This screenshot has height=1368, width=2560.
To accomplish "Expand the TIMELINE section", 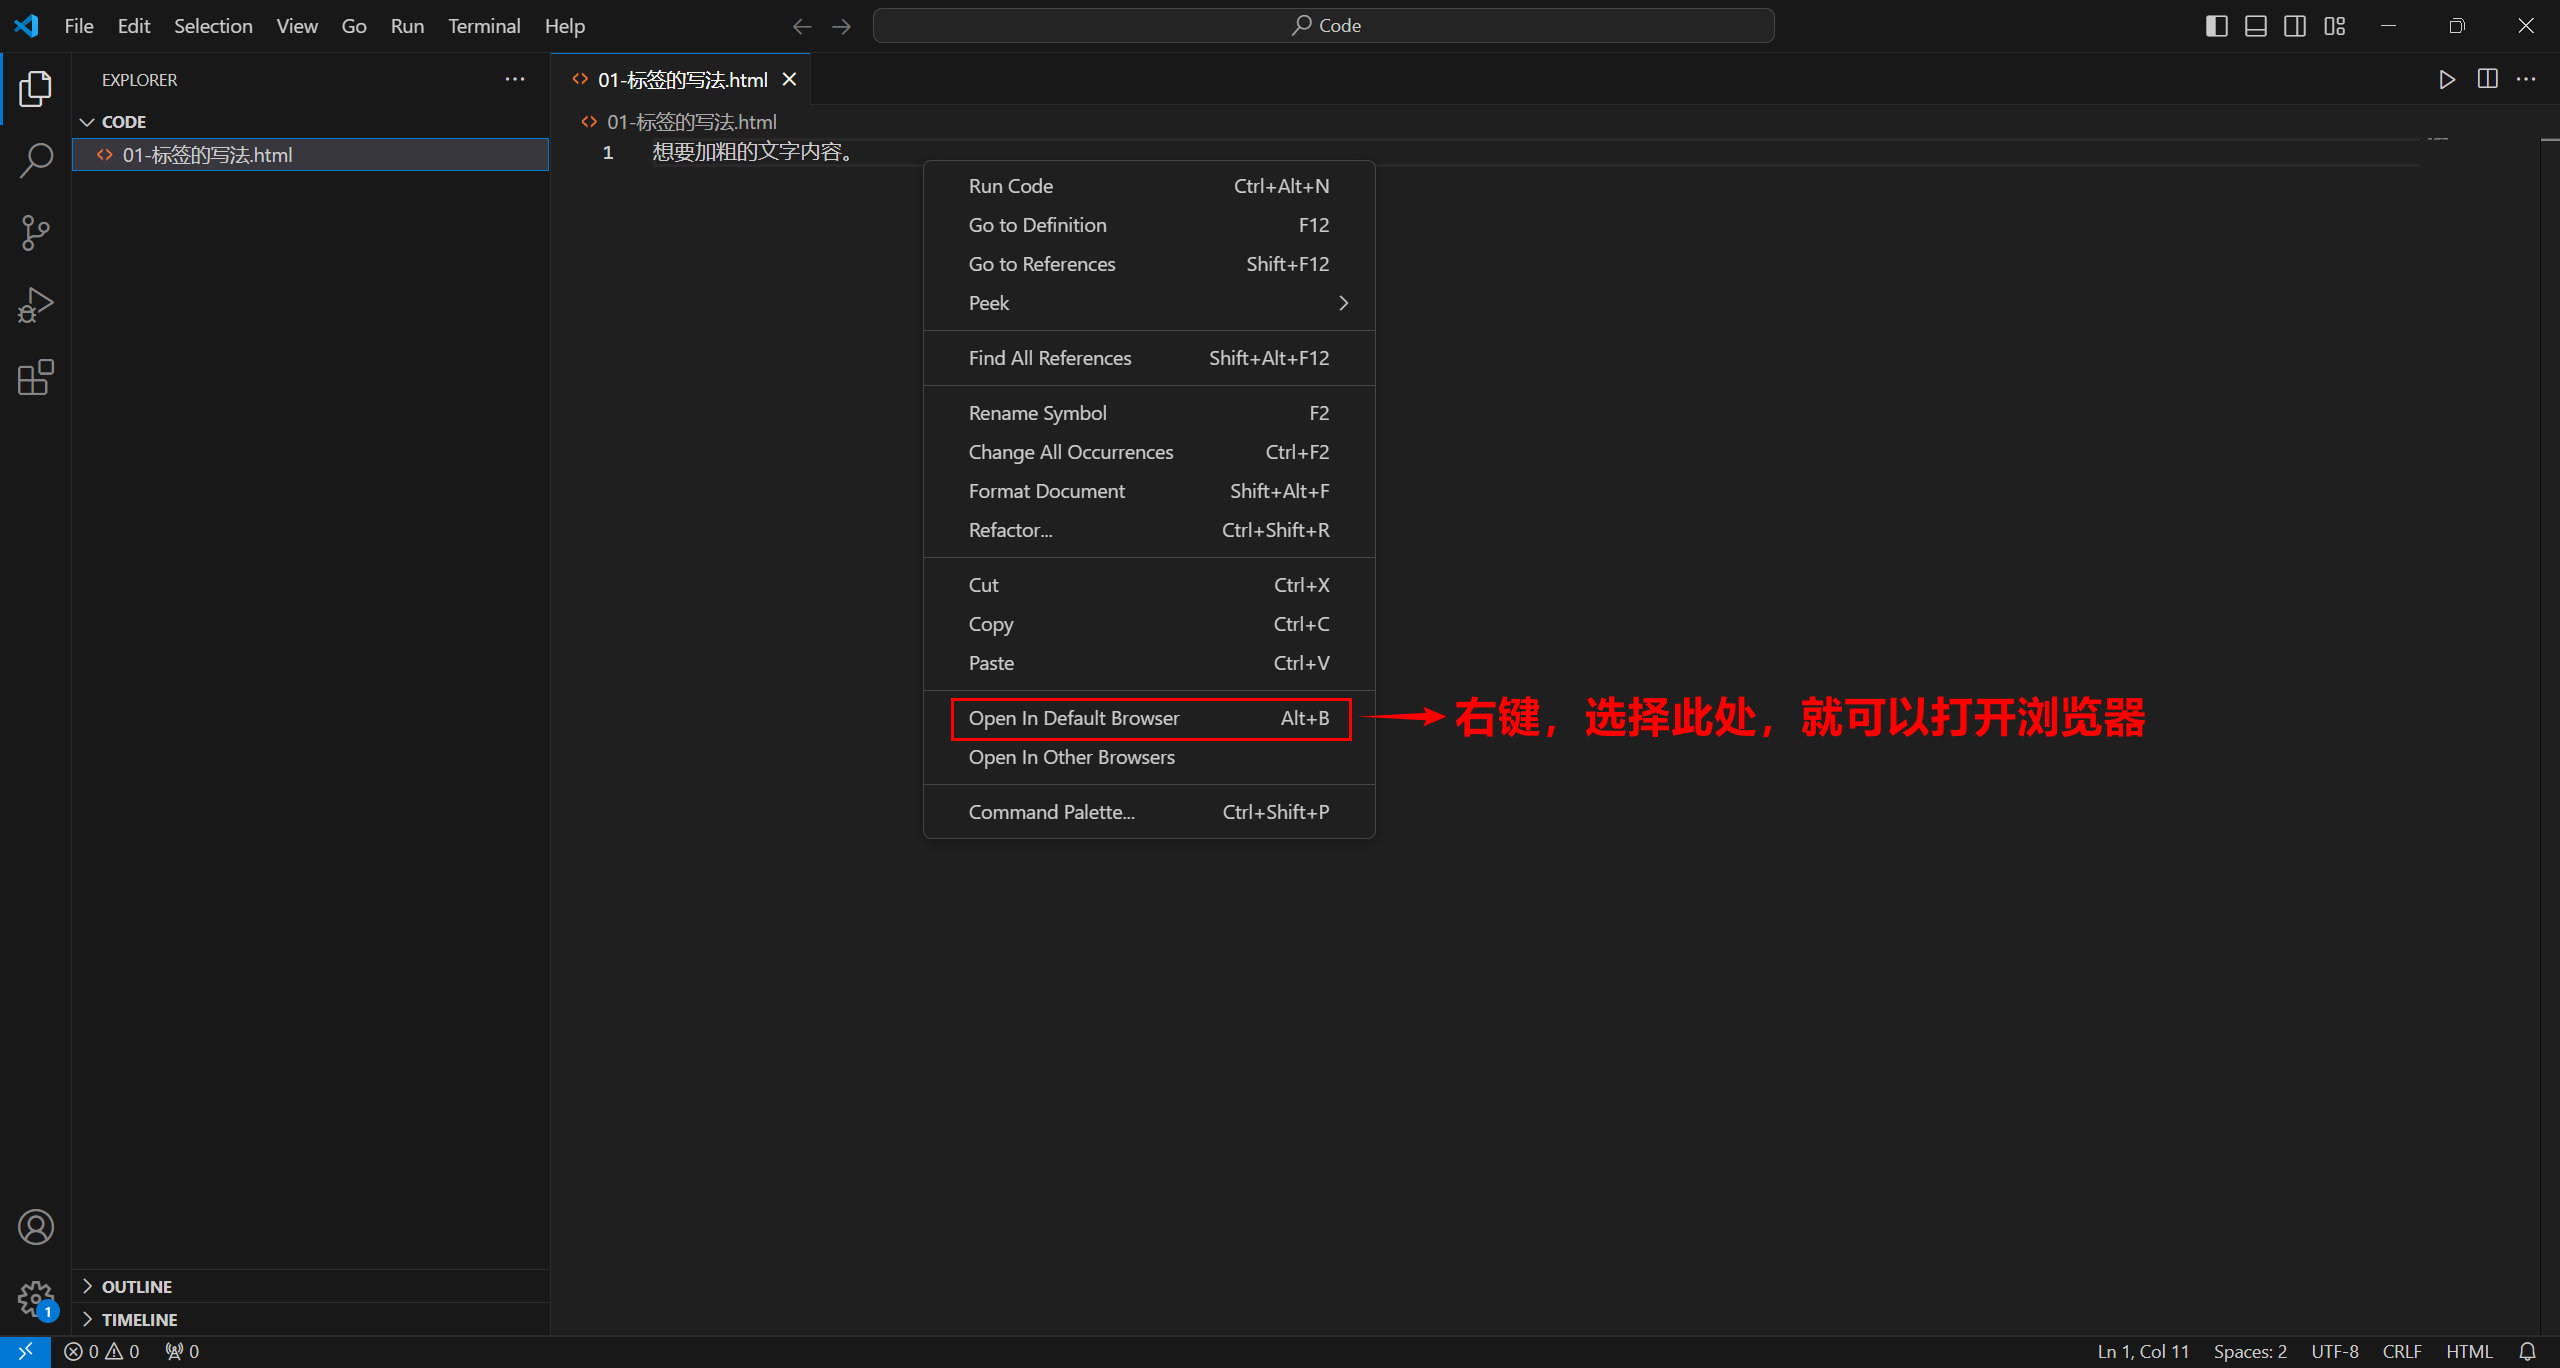I will pyautogui.click(x=139, y=1319).
